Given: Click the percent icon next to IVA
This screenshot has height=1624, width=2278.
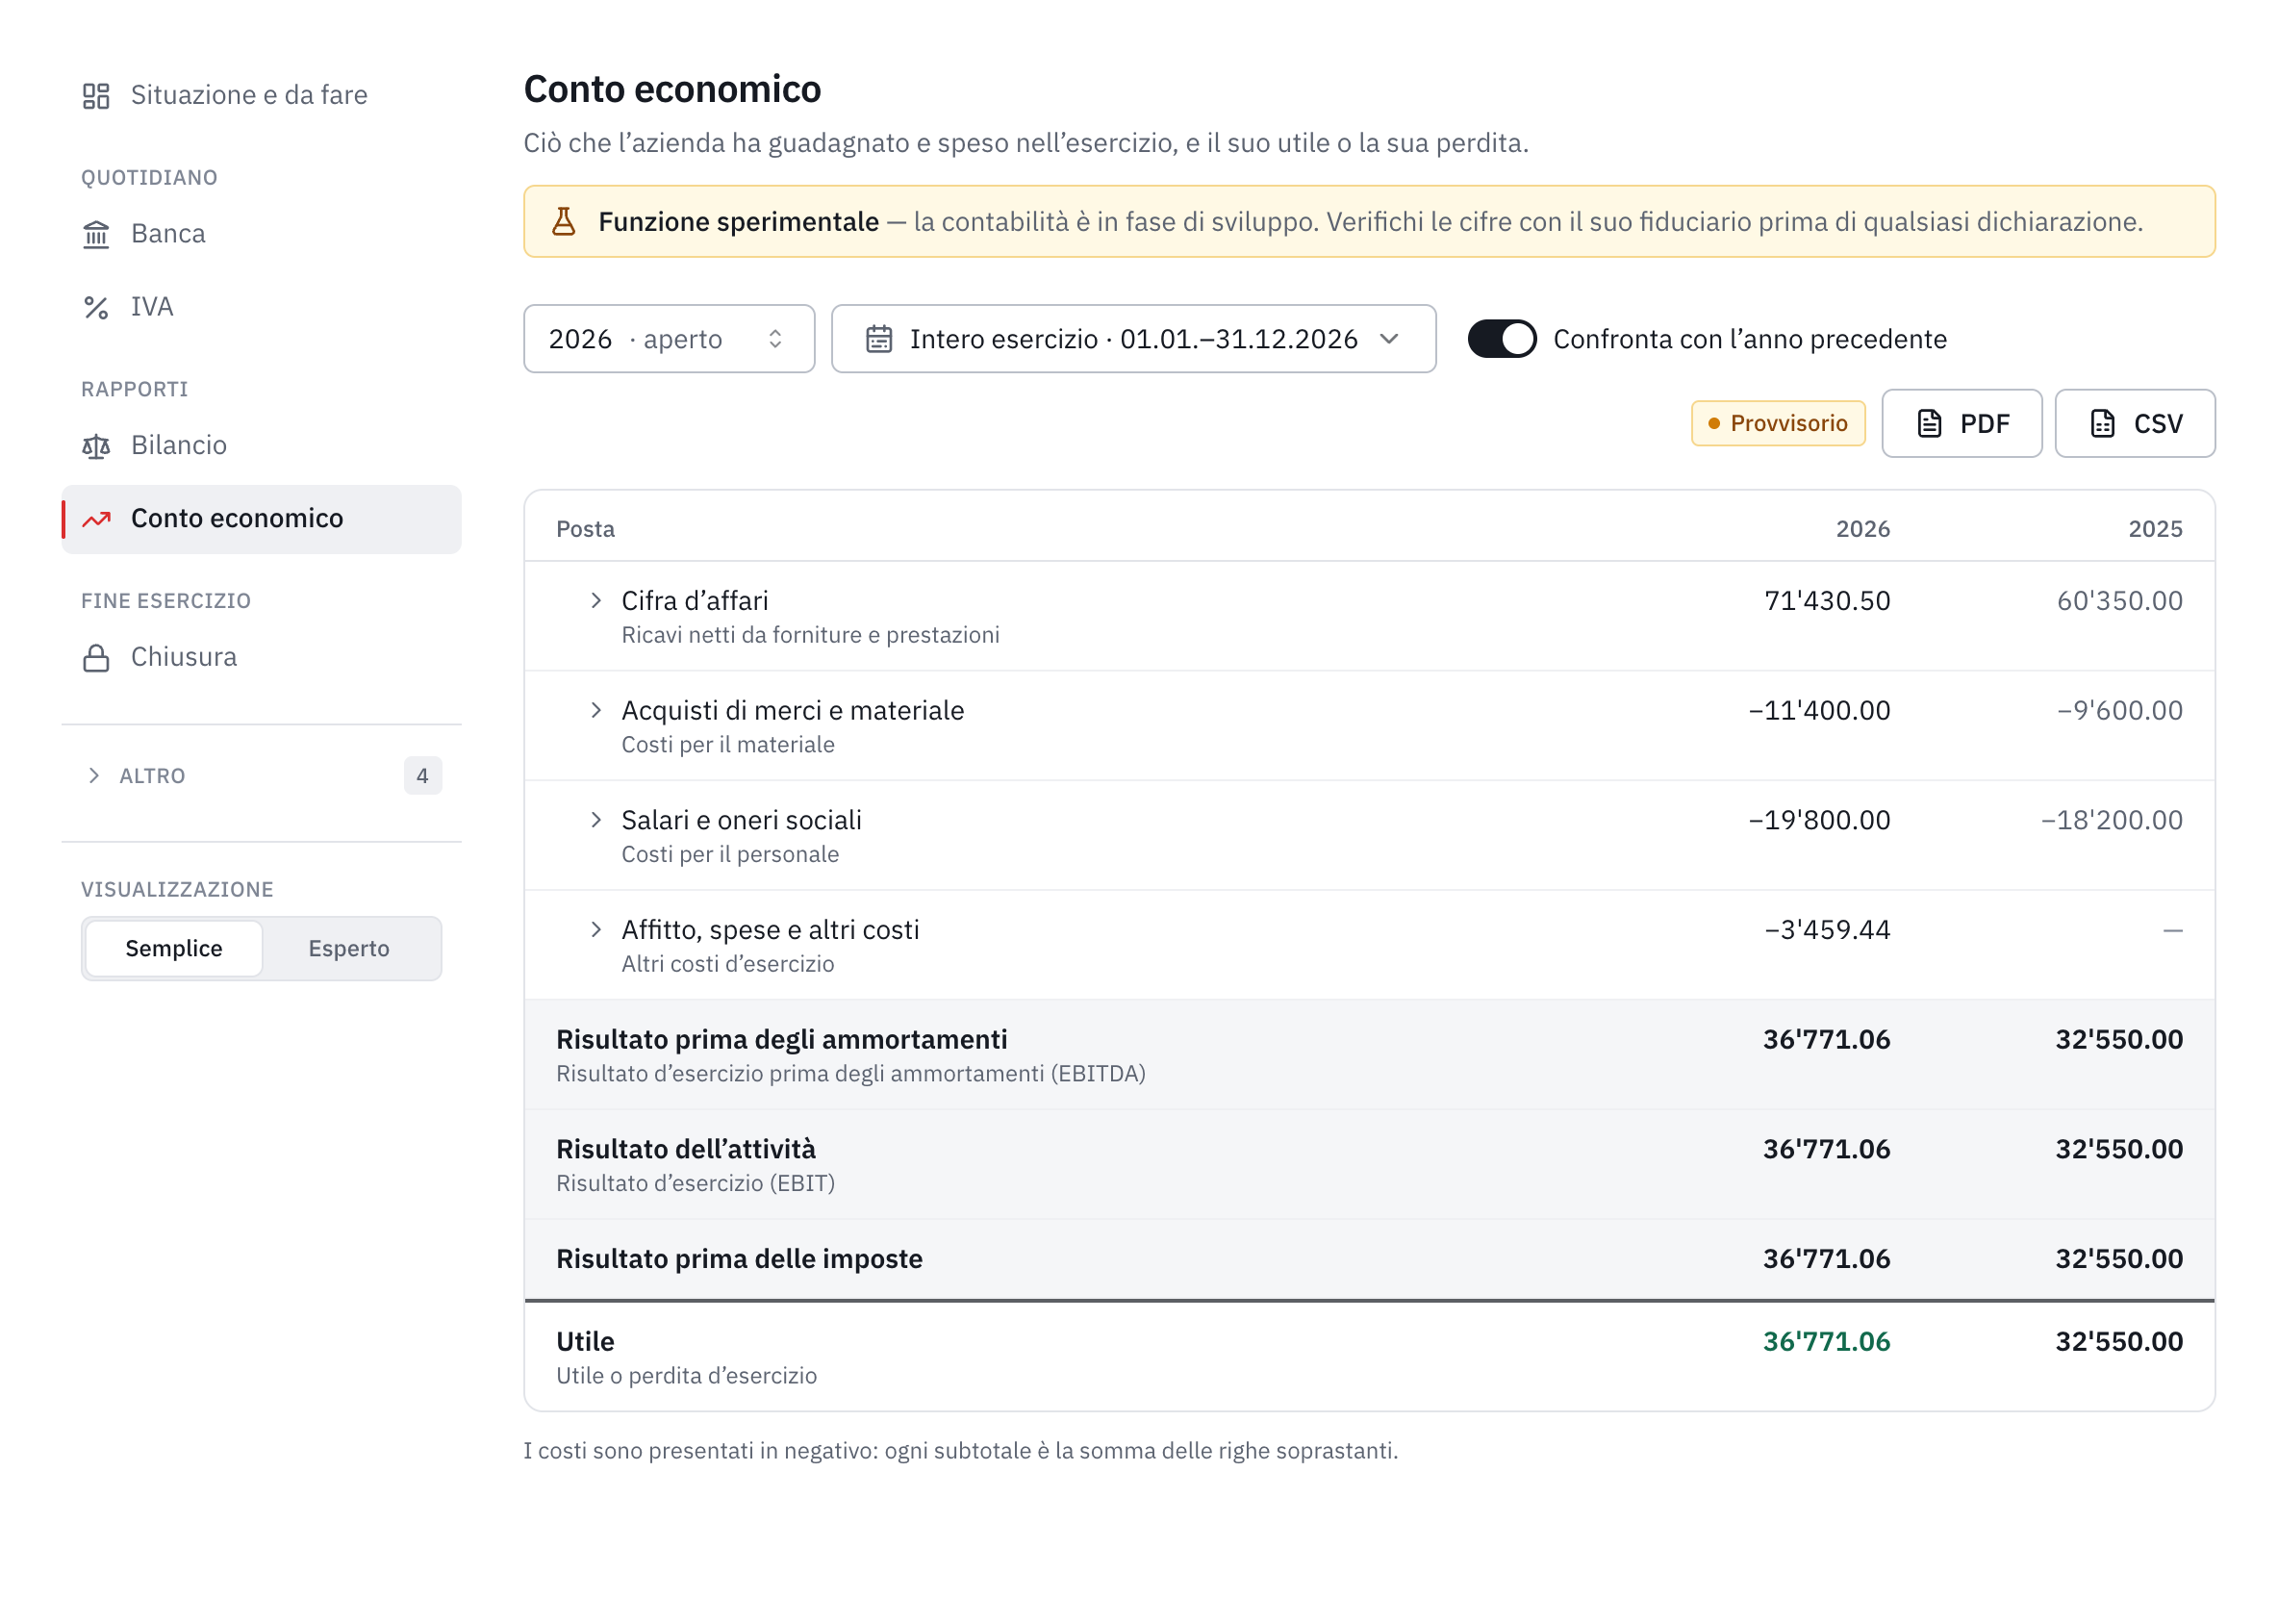Looking at the screenshot, I should pos(96,307).
